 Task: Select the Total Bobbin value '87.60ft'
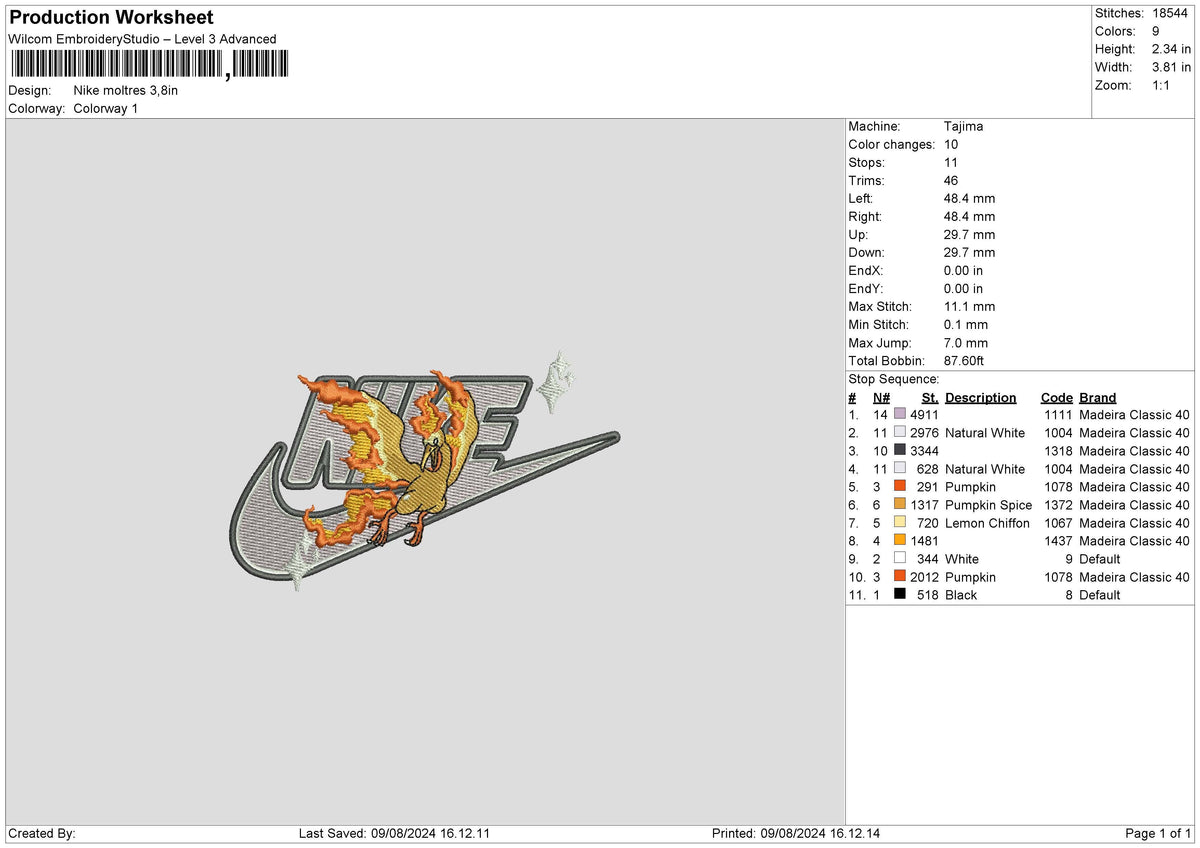point(965,360)
